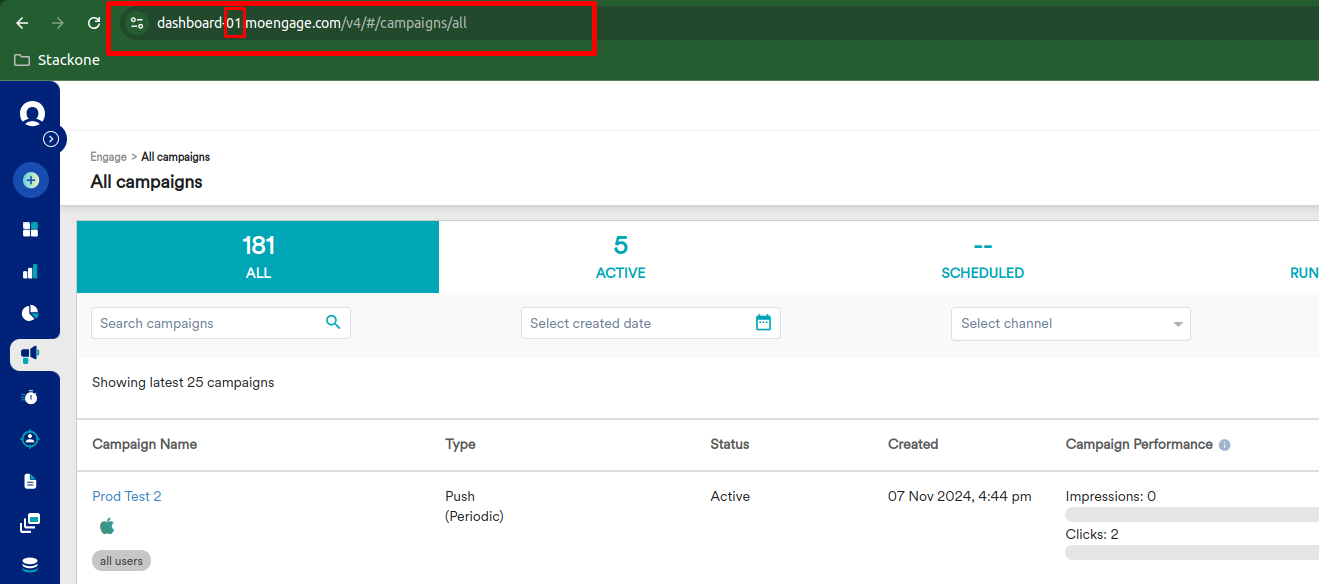
Task: Open the database stack icon in sidebar
Action: click(x=31, y=565)
